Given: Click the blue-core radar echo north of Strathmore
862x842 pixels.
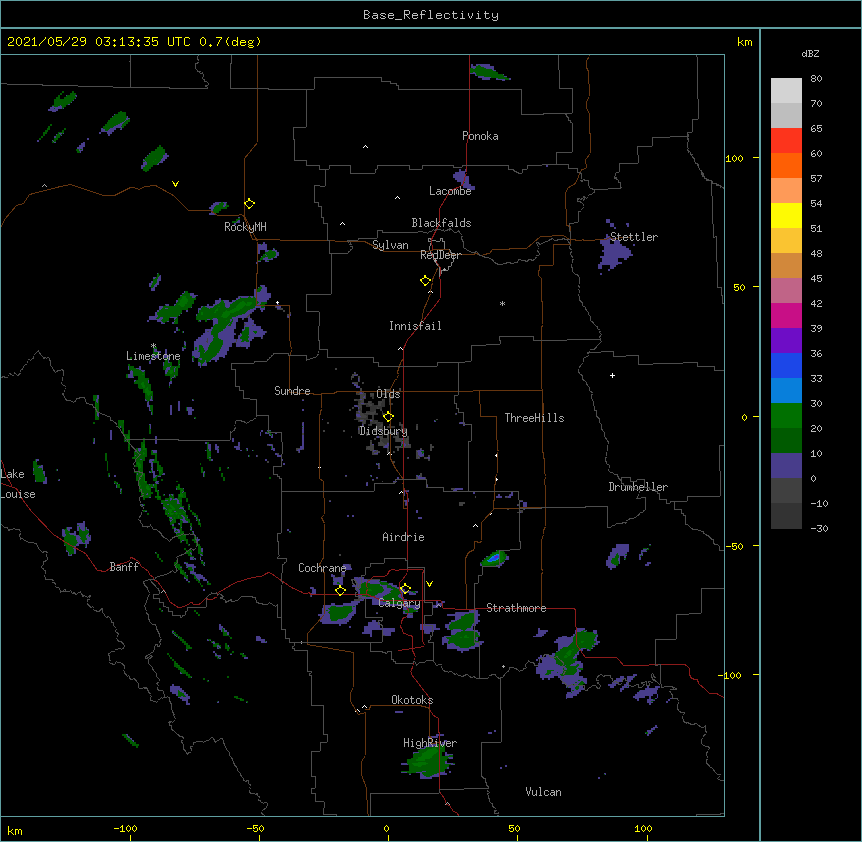Looking at the screenshot, I should point(495,558).
